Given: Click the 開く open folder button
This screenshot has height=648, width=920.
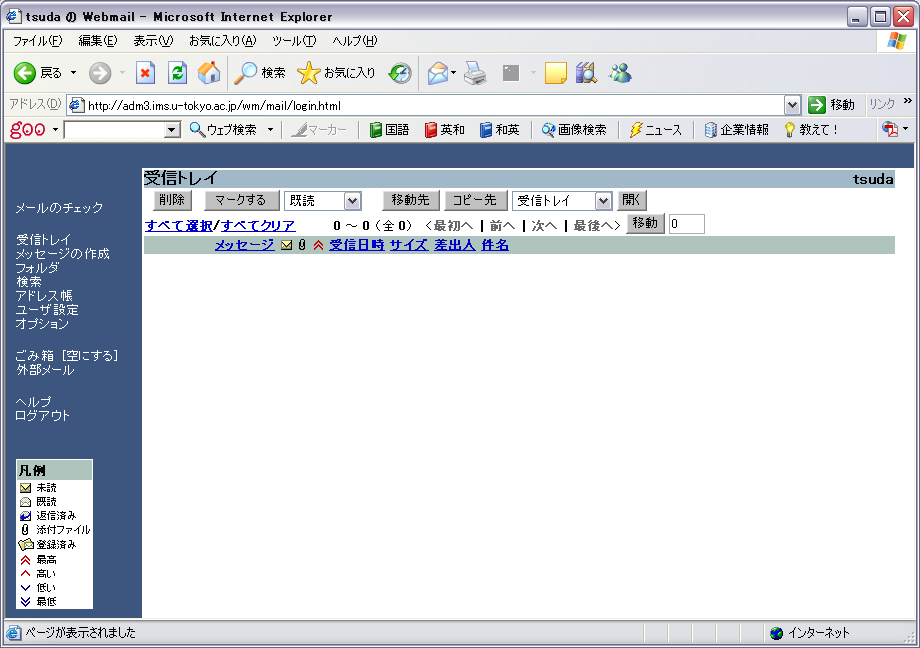Looking at the screenshot, I should click(631, 200).
